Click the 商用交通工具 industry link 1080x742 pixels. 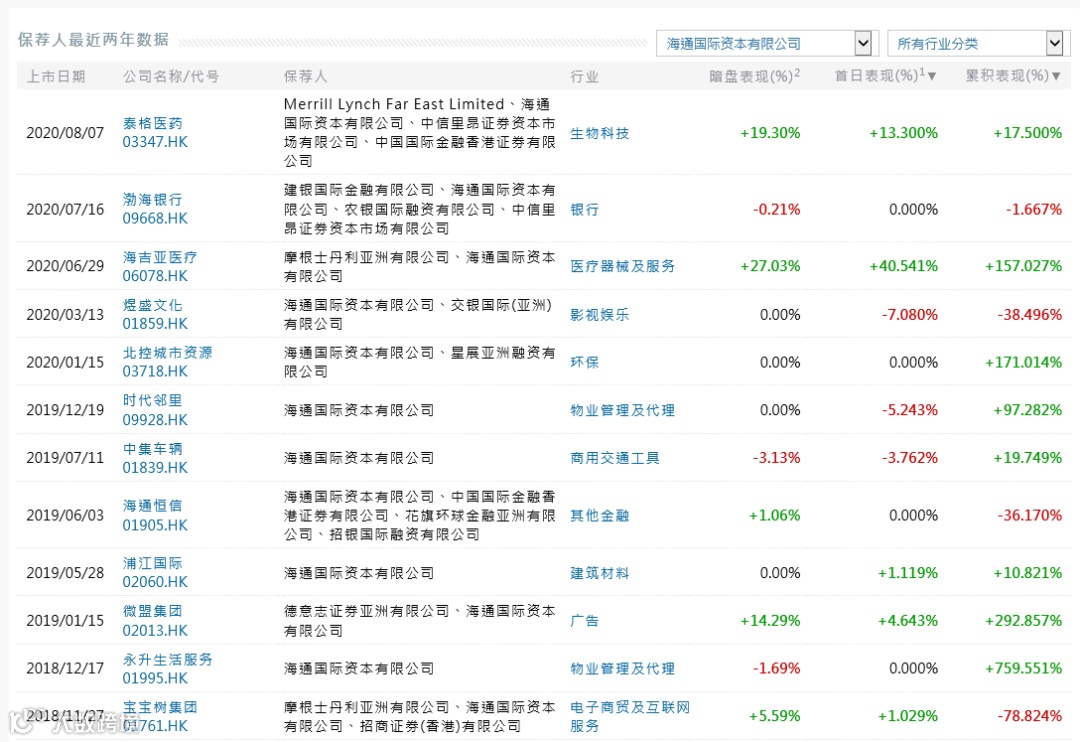[x=614, y=458]
